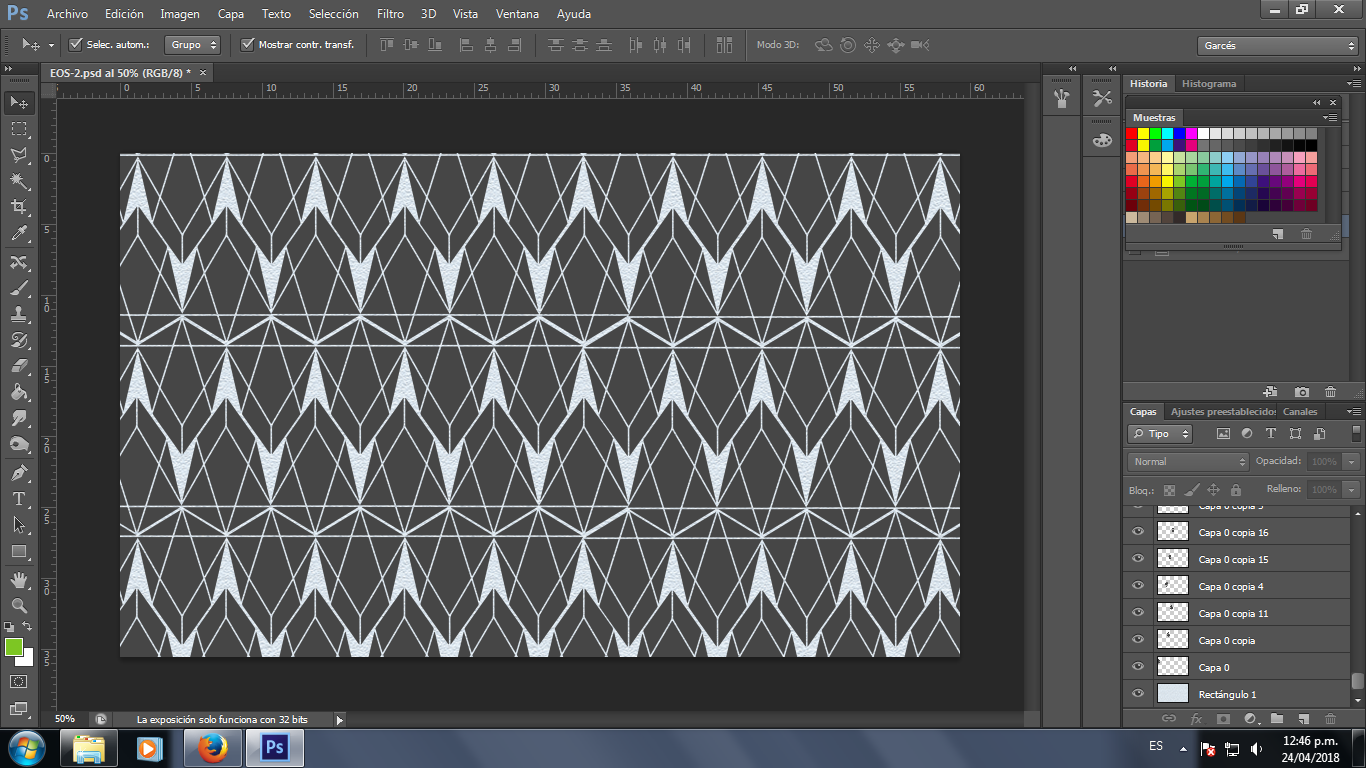This screenshot has width=1366, height=768.
Task: Lock all with padlock icon
Action: [1236, 490]
